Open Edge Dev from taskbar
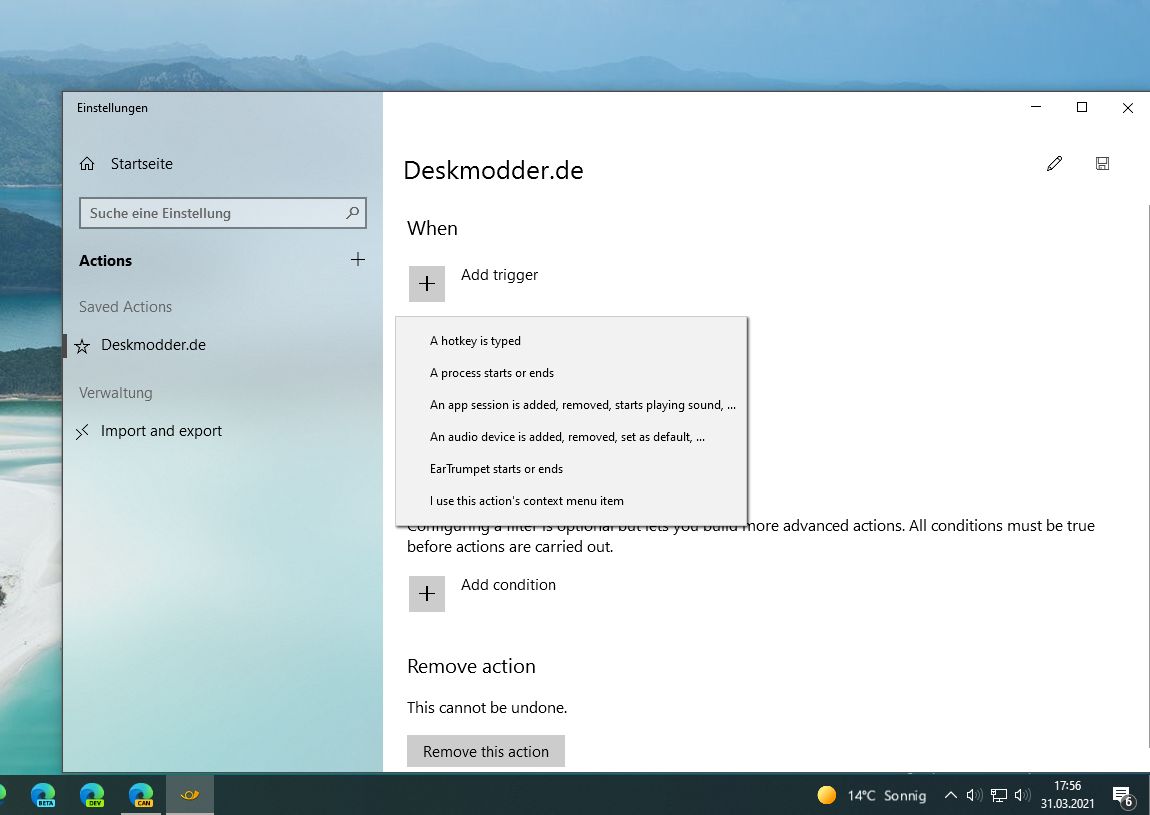The image size is (1150, 815). 92,794
